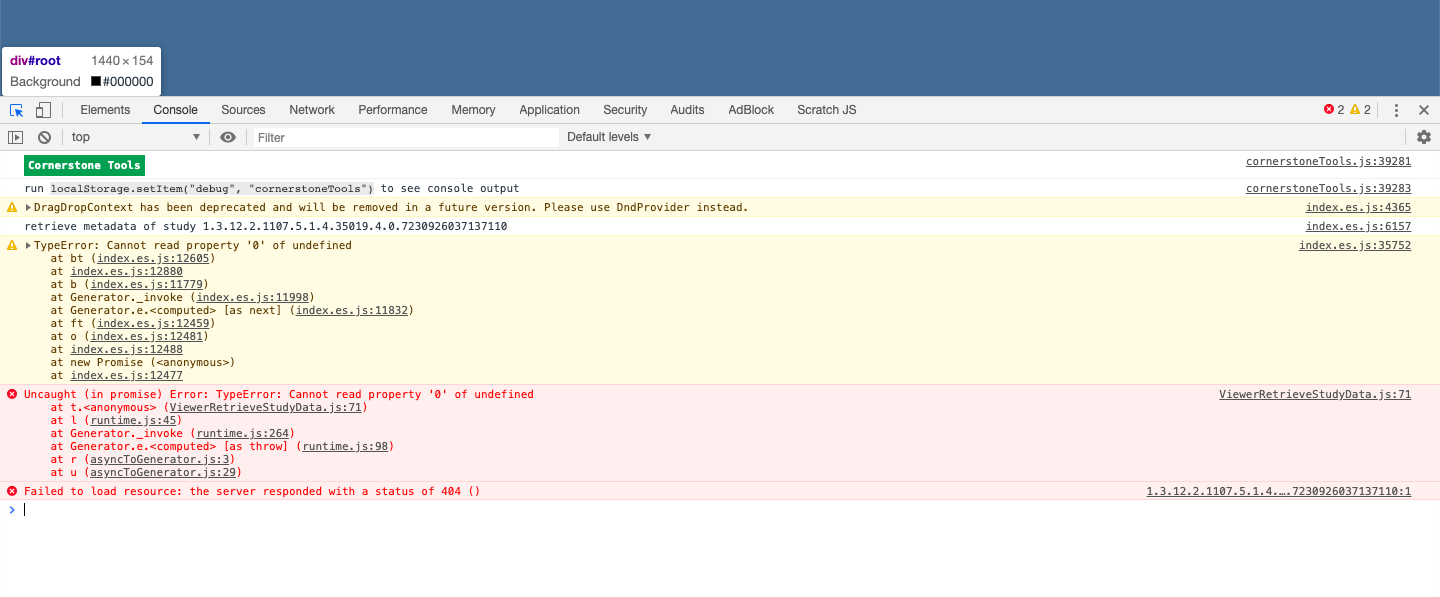Toggle the live expression eye icon
The height and width of the screenshot is (597, 1440).
(x=228, y=137)
